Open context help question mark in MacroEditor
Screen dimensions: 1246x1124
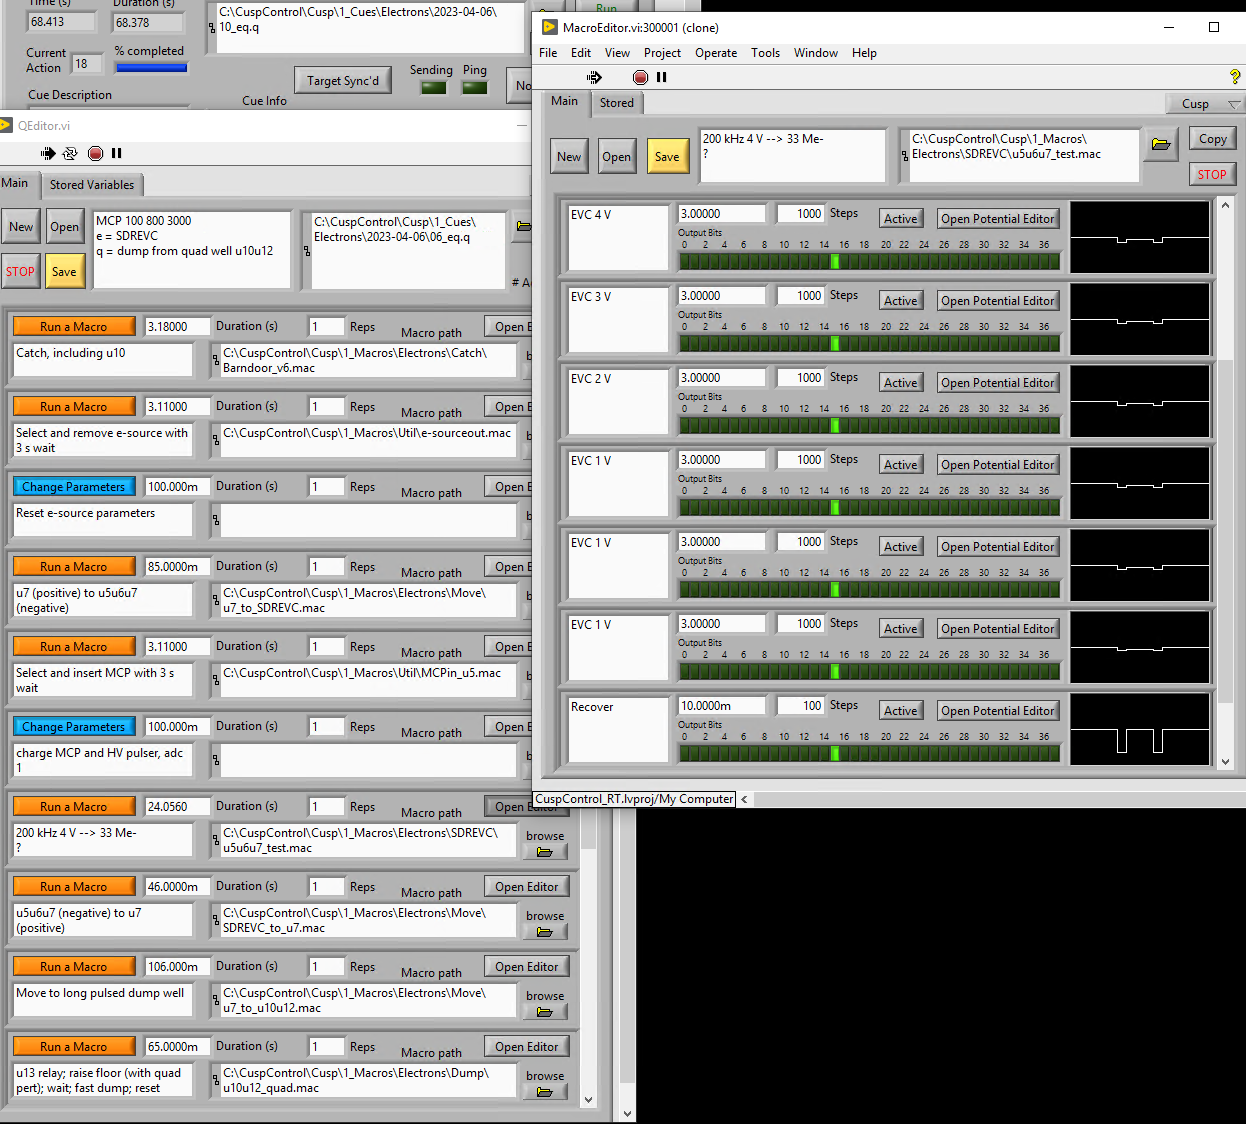[1235, 76]
